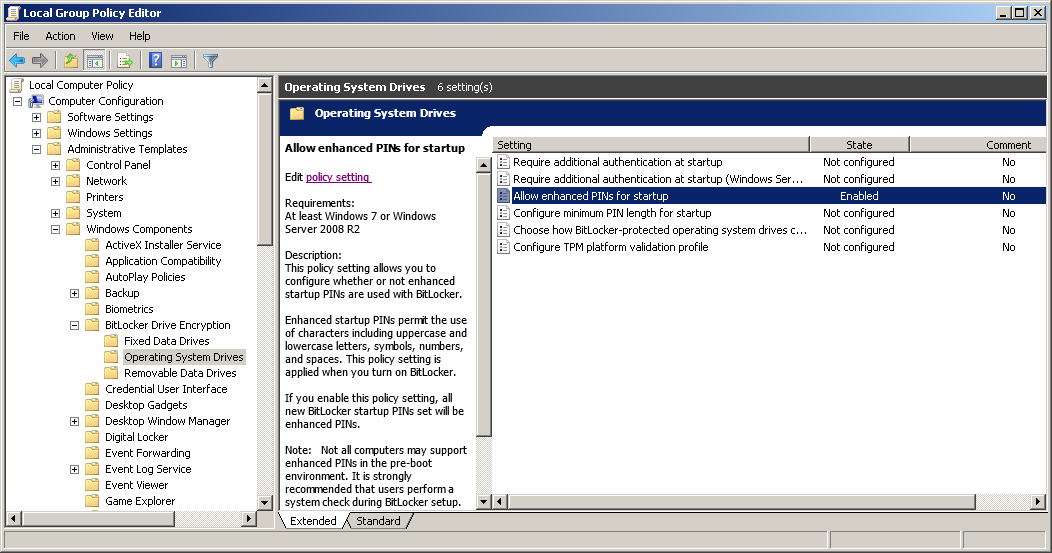The image size is (1052, 553).
Task: Expand the Control Panel node
Action: [x=56, y=165]
